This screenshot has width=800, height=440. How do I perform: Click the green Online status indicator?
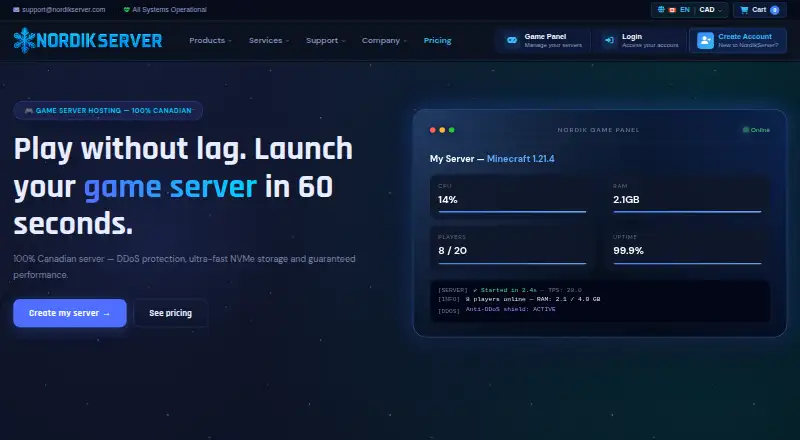point(756,130)
